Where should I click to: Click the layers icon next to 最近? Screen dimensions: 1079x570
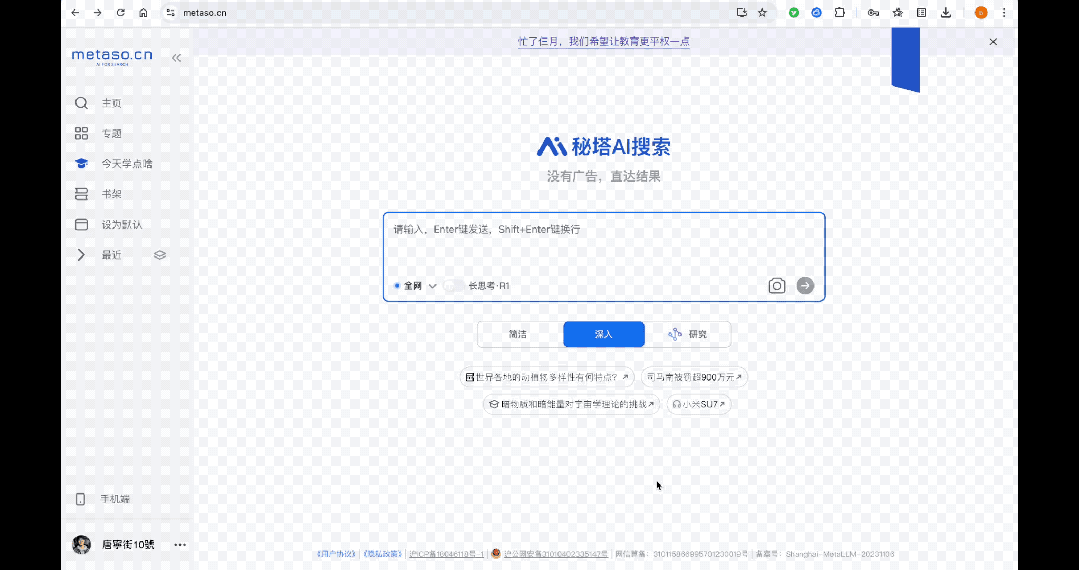[x=160, y=255]
